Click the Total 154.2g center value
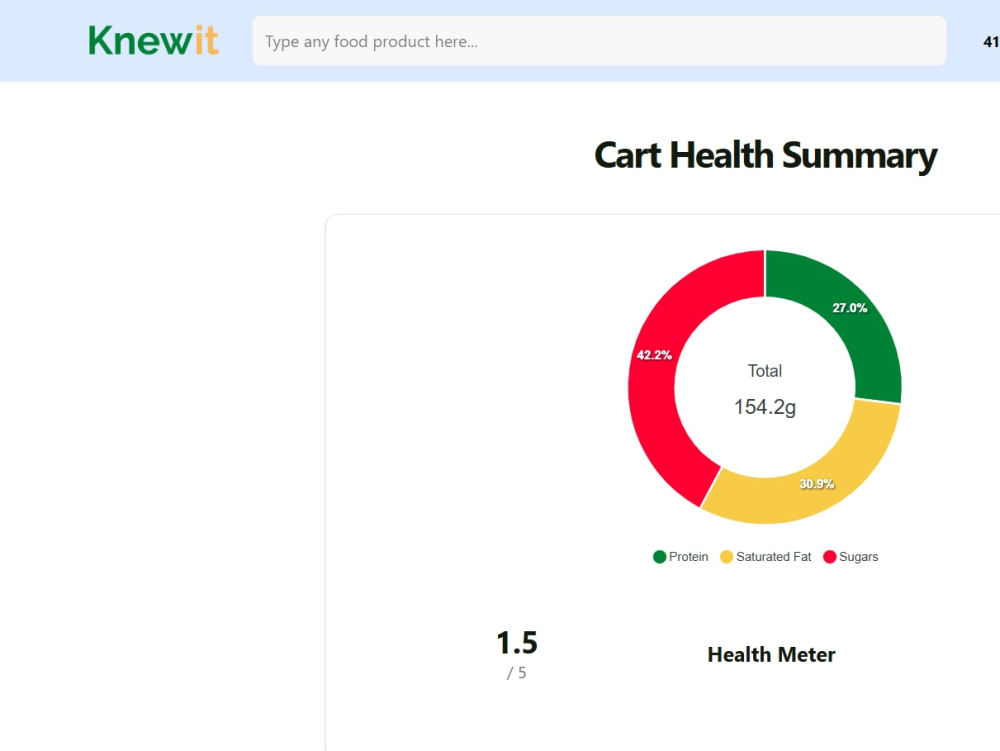Screen dimensions: 1000x751 tap(765, 407)
